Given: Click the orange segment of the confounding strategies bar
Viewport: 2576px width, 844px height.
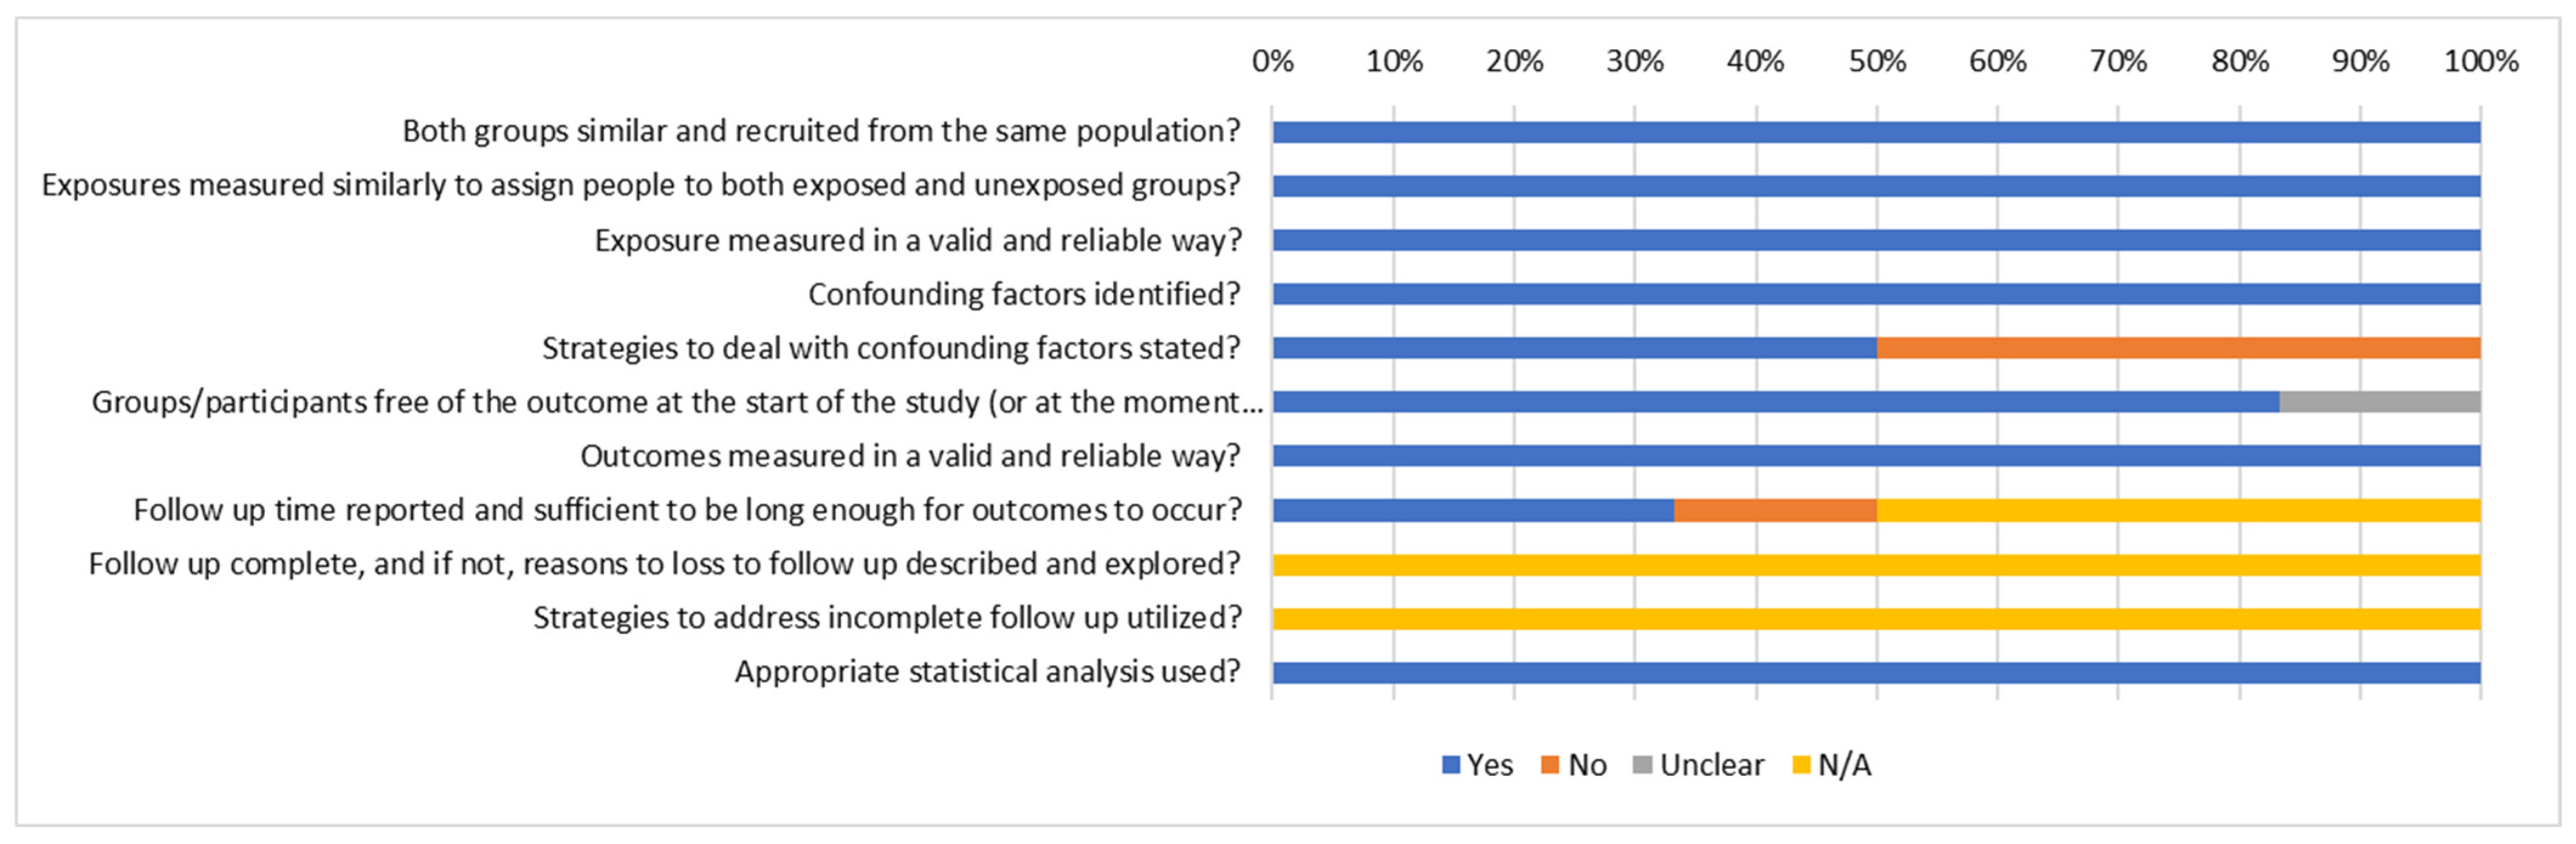Looking at the screenshot, I should coord(2178,348).
